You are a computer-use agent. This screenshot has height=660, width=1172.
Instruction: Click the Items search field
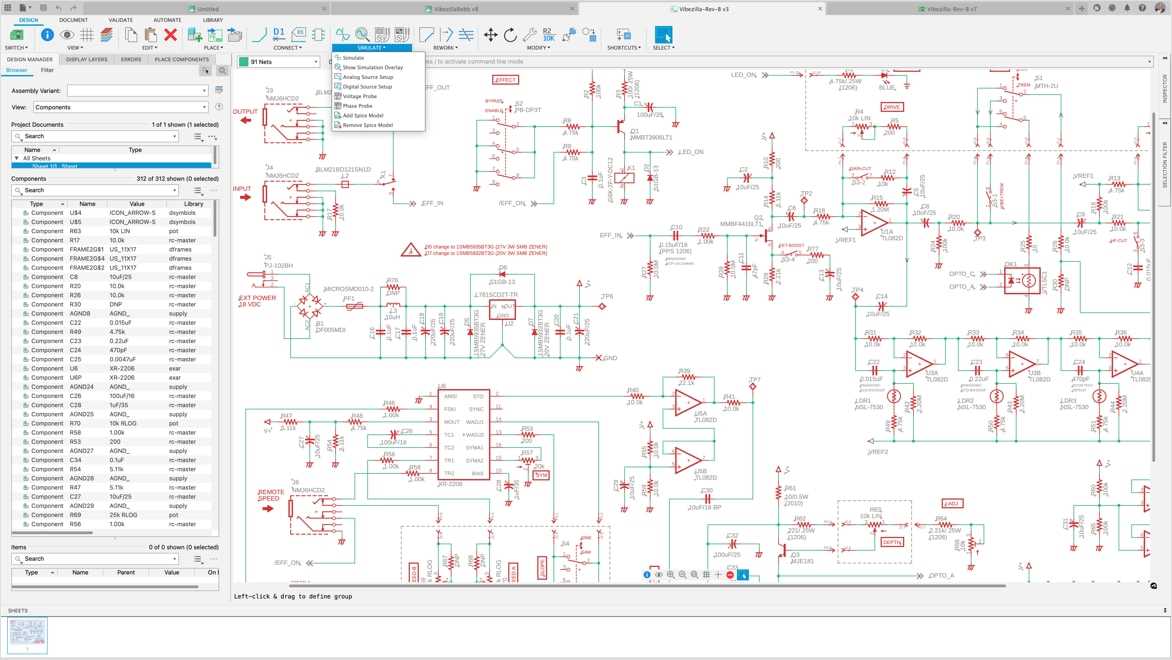point(95,558)
